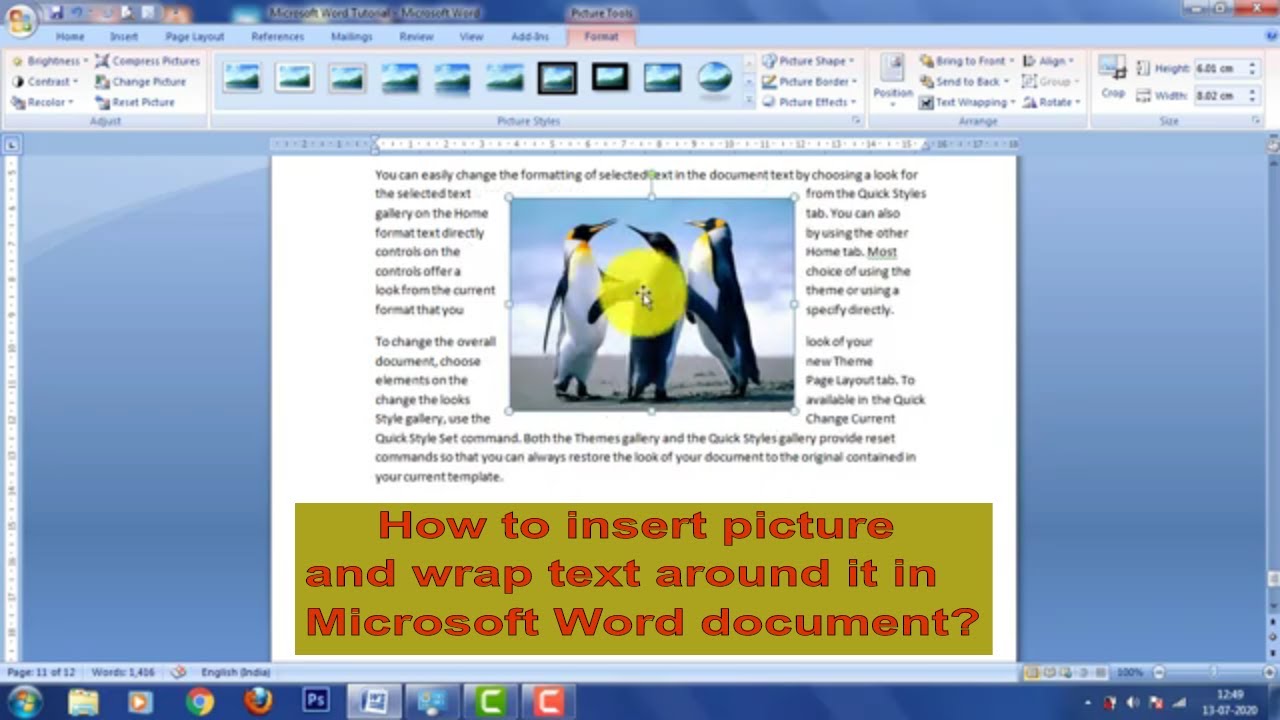The height and width of the screenshot is (720, 1280).
Task: Click the Windows Start orb
Action: (x=24, y=701)
